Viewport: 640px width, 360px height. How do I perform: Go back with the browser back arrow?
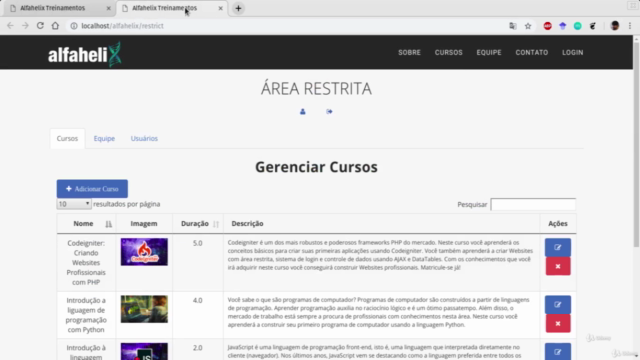[10, 26]
